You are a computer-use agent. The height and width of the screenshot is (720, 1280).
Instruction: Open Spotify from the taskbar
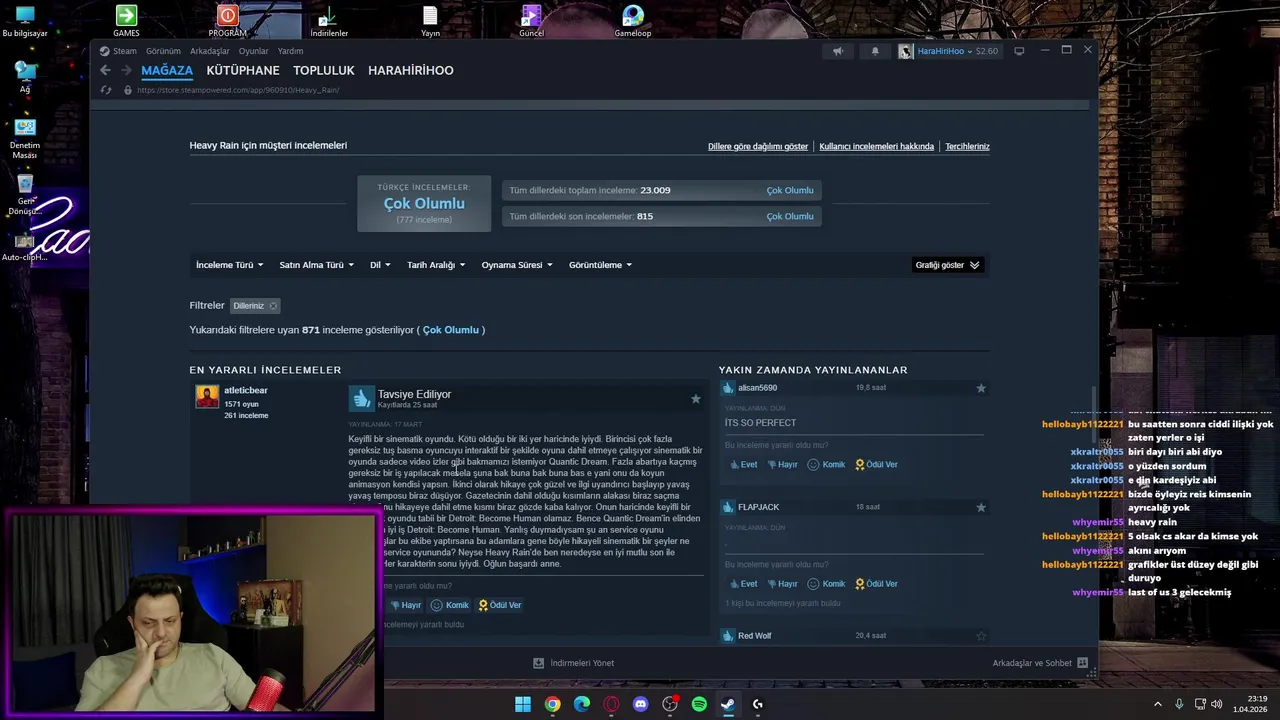click(699, 704)
